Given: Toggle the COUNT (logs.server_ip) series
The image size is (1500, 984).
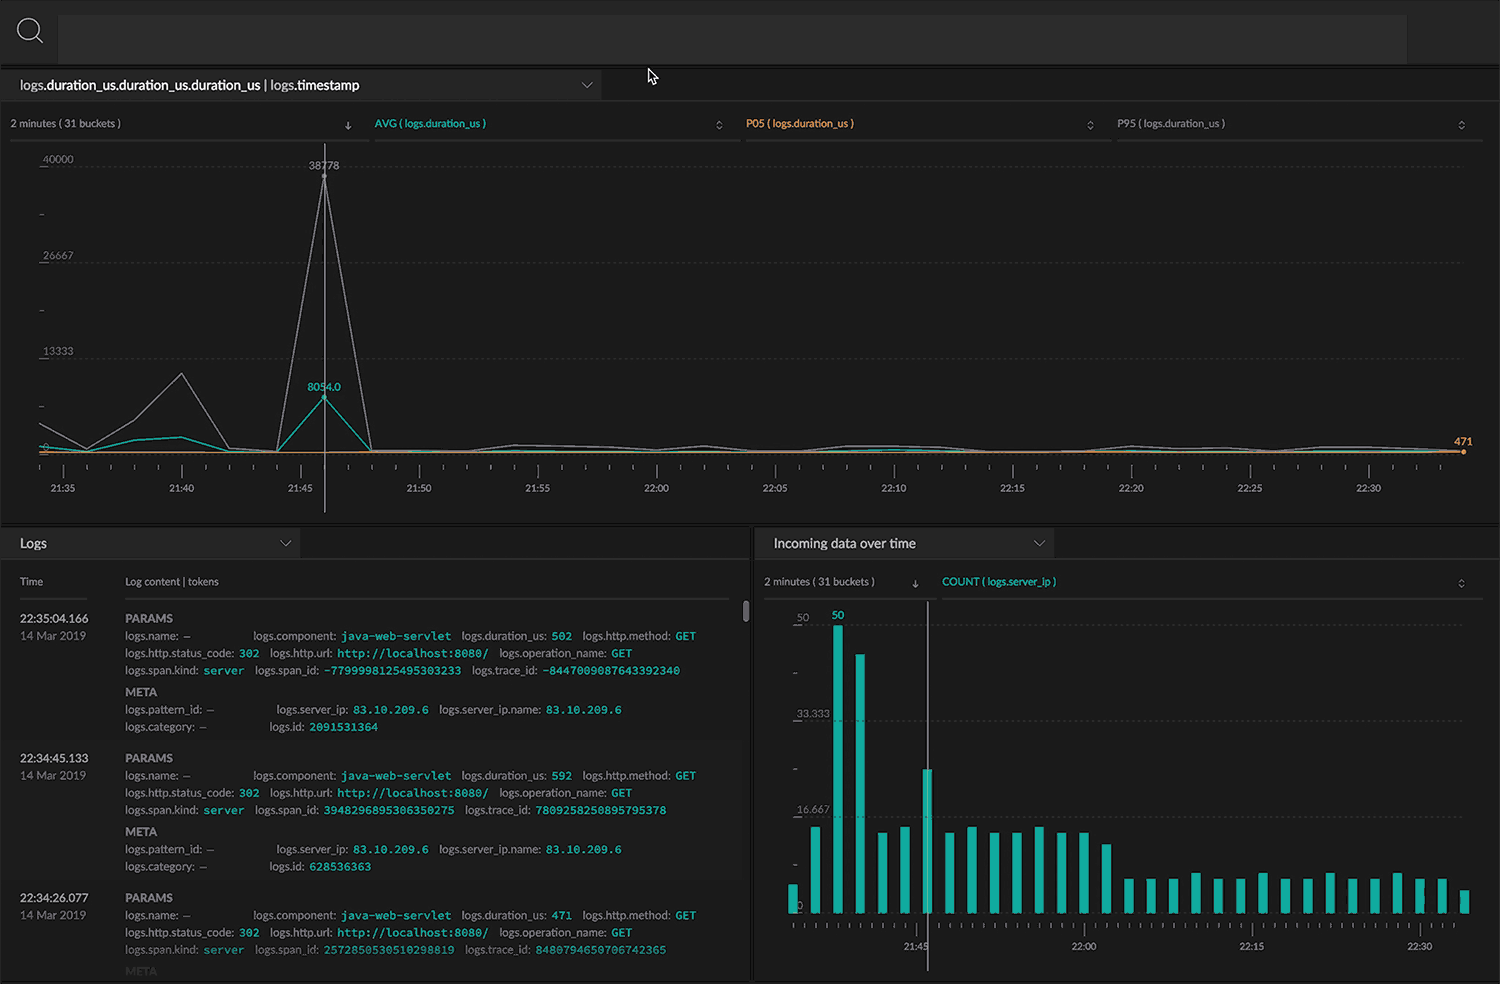Looking at the screenshot, I should tap(998, 581).
